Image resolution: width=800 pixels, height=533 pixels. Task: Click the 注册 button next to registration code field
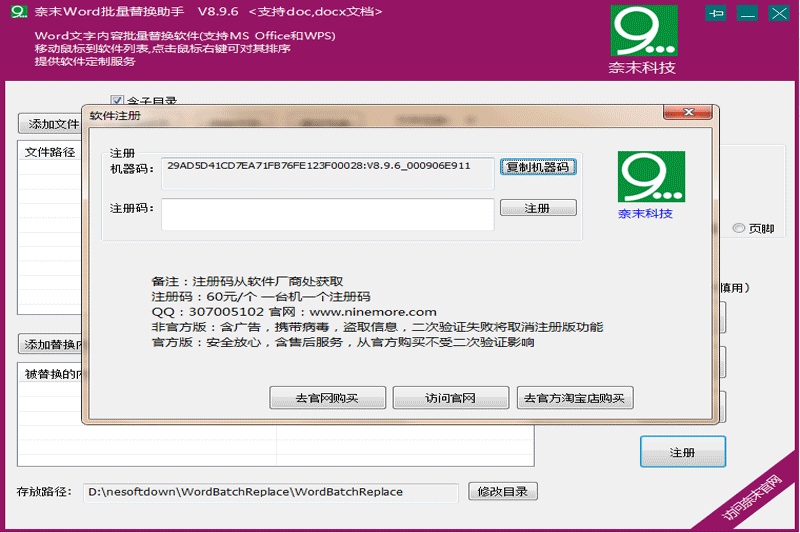click(538, 208)
